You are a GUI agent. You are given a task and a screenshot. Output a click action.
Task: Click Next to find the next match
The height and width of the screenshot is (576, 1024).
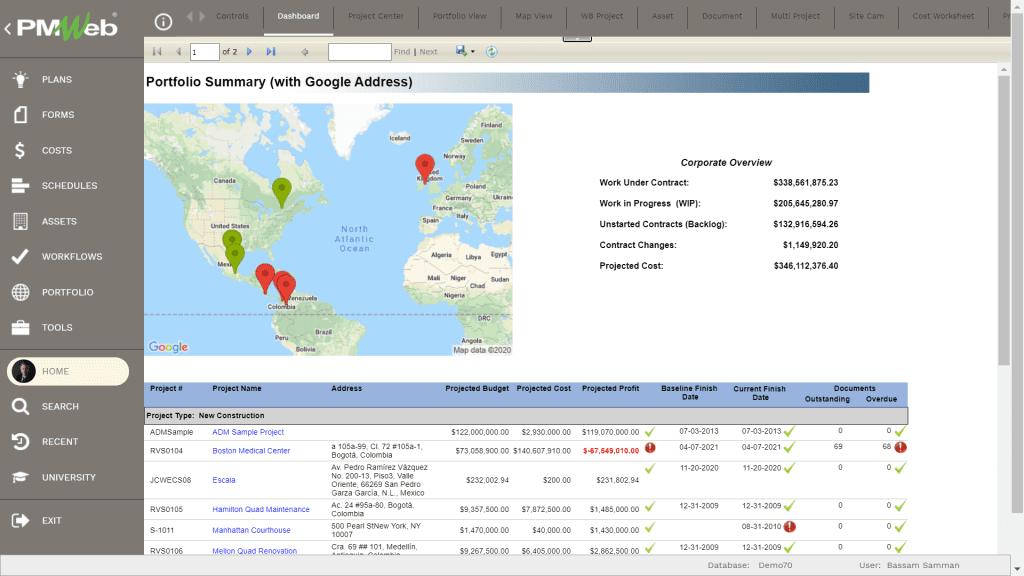coord(428,51)
